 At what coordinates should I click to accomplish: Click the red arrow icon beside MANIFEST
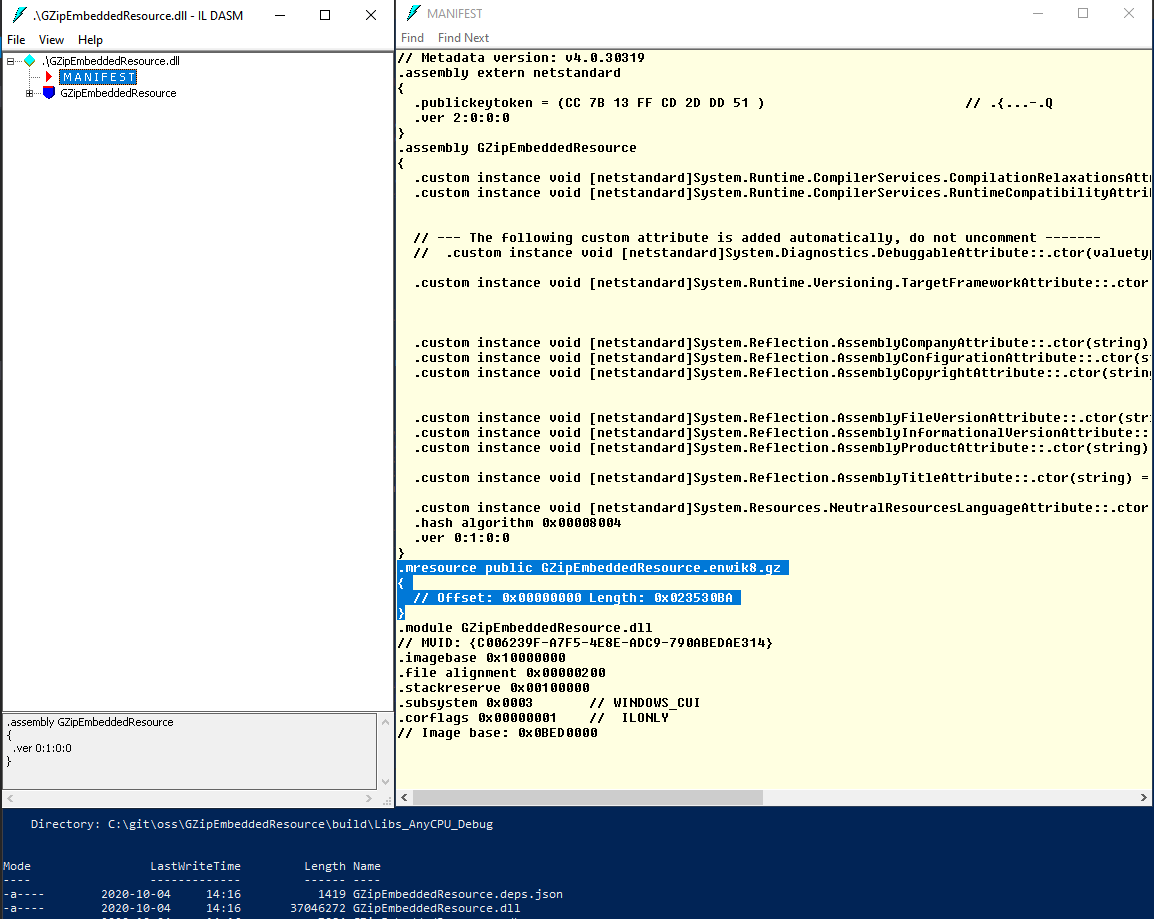click(46, 76)
